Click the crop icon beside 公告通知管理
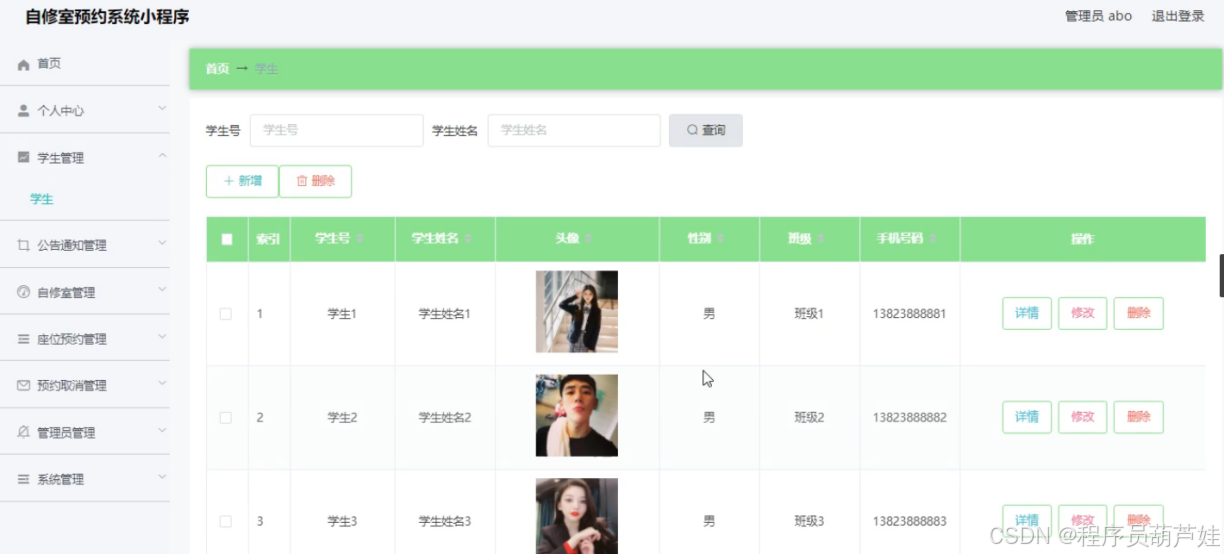 coord(24,245)
